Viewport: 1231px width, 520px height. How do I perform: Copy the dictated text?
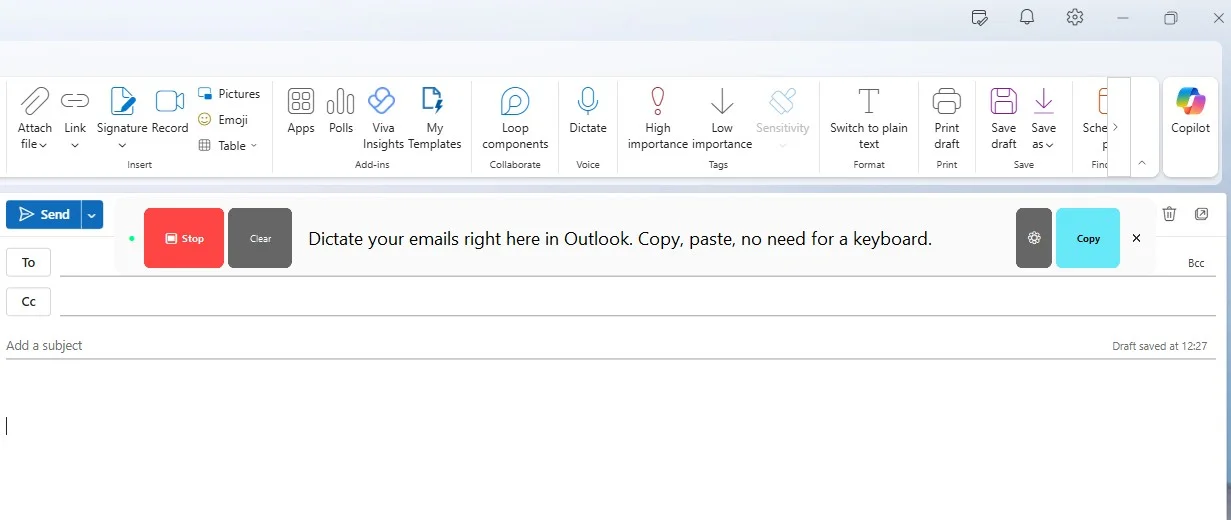point(1088,238)
